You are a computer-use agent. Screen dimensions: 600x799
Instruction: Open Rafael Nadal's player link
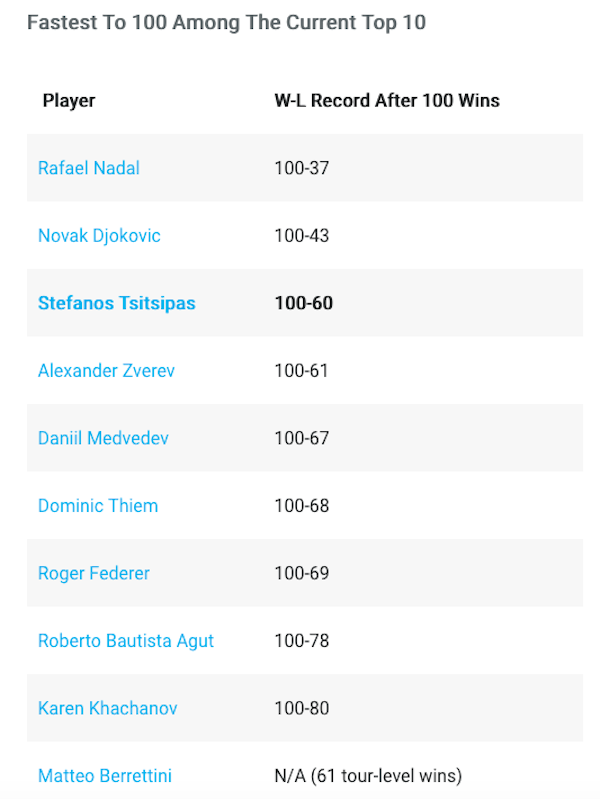(x=88, y=168)
